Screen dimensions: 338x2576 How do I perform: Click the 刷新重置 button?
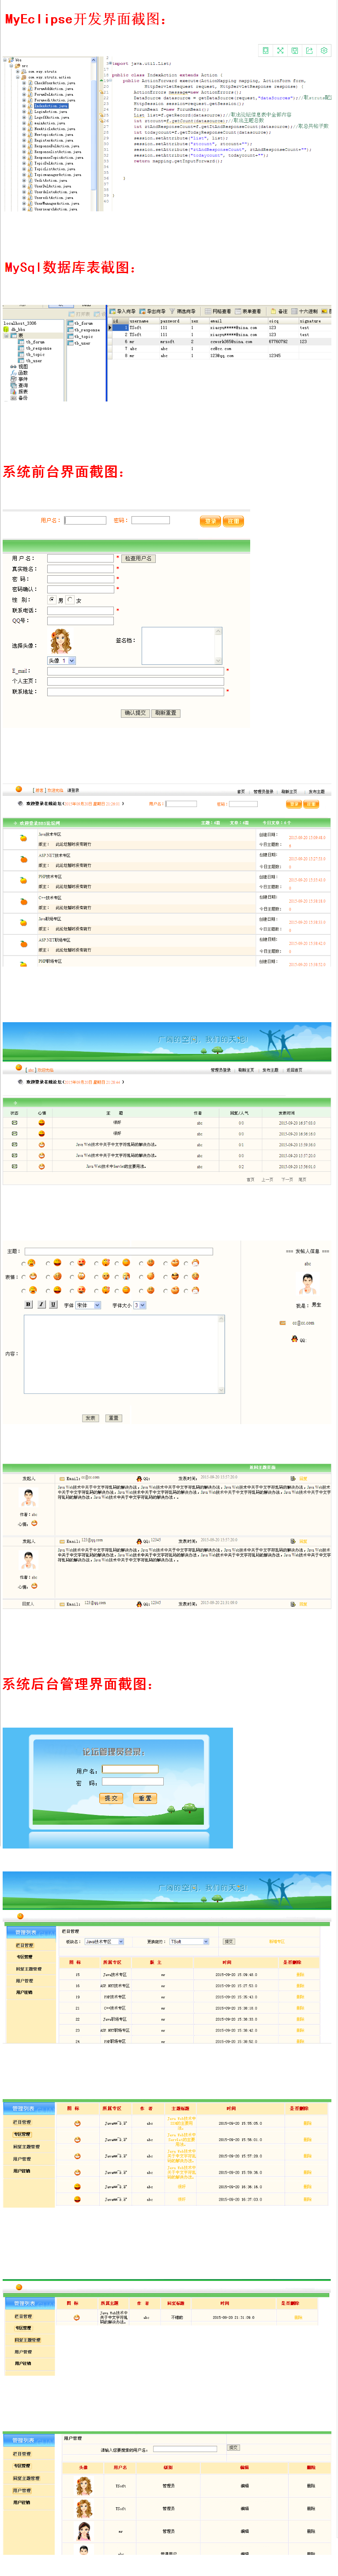pos(166,713)
